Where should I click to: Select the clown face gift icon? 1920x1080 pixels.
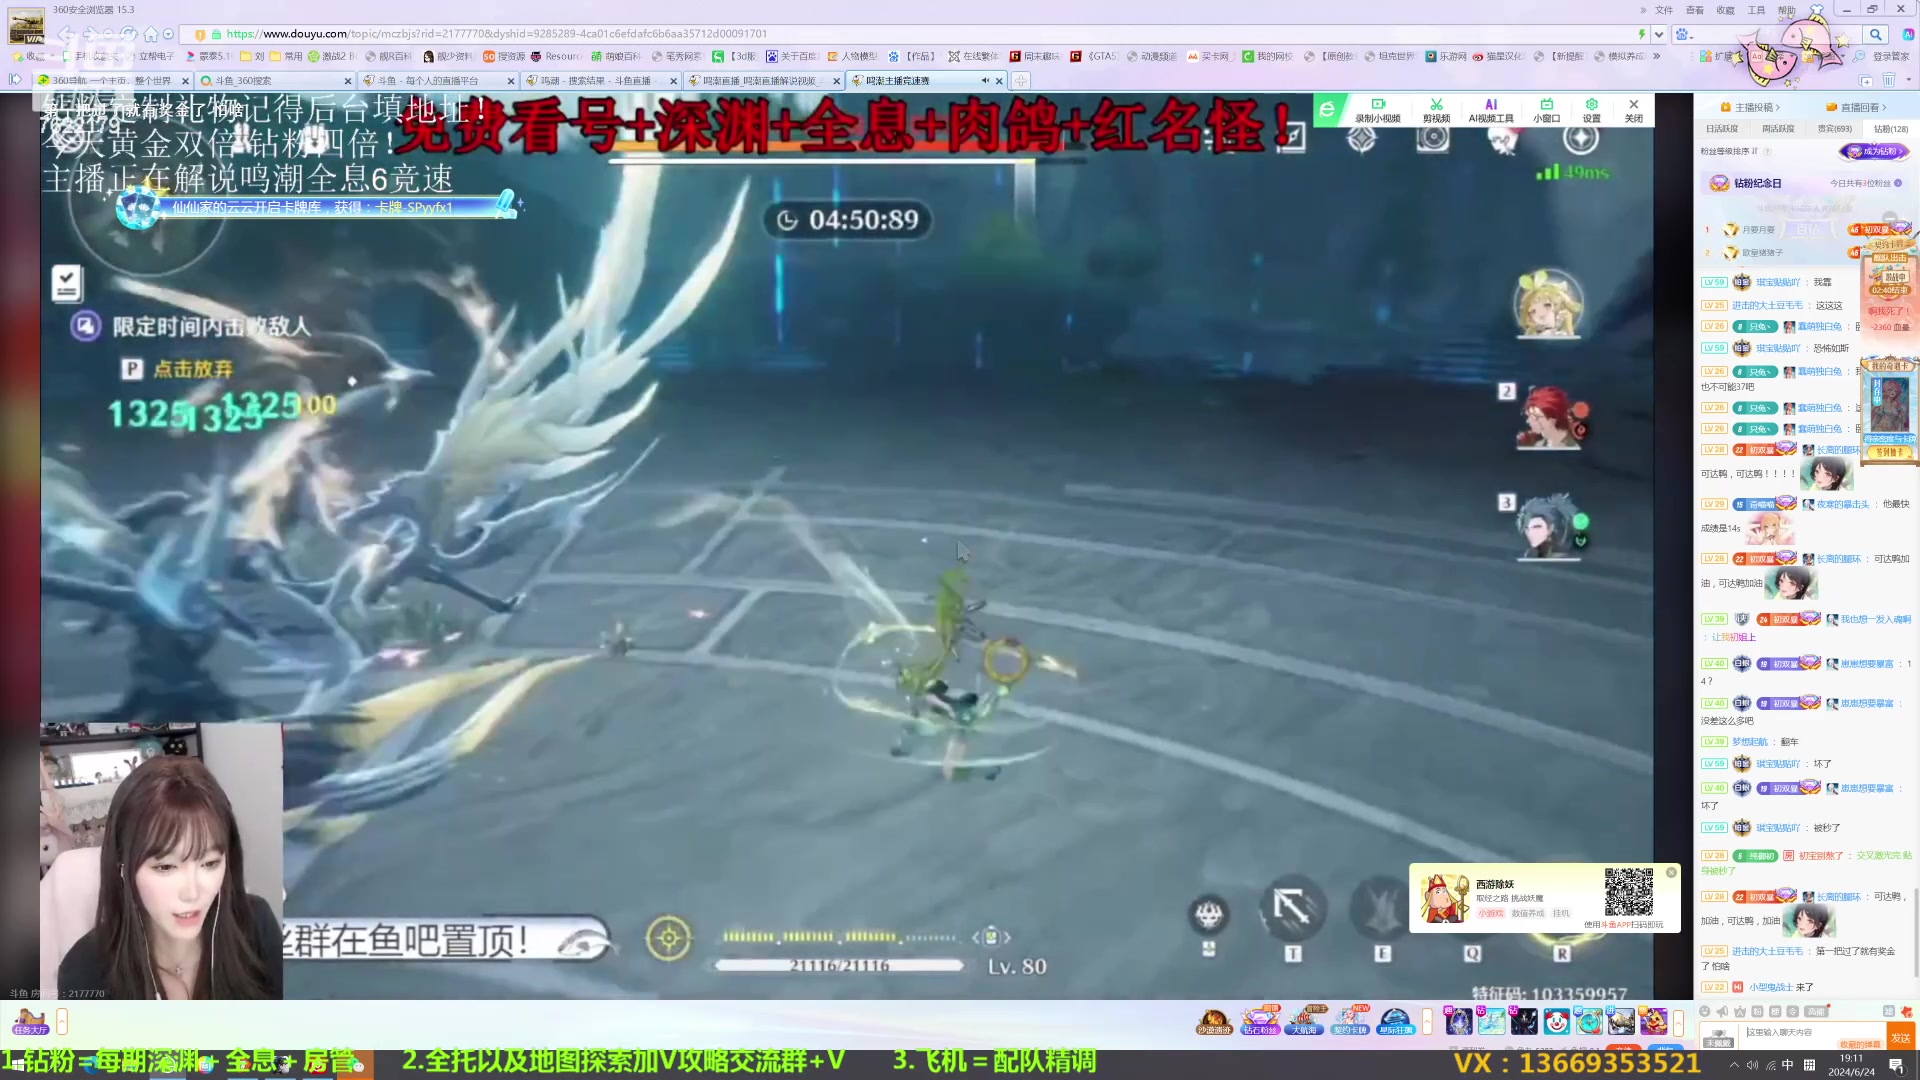click(1556, 1022)
